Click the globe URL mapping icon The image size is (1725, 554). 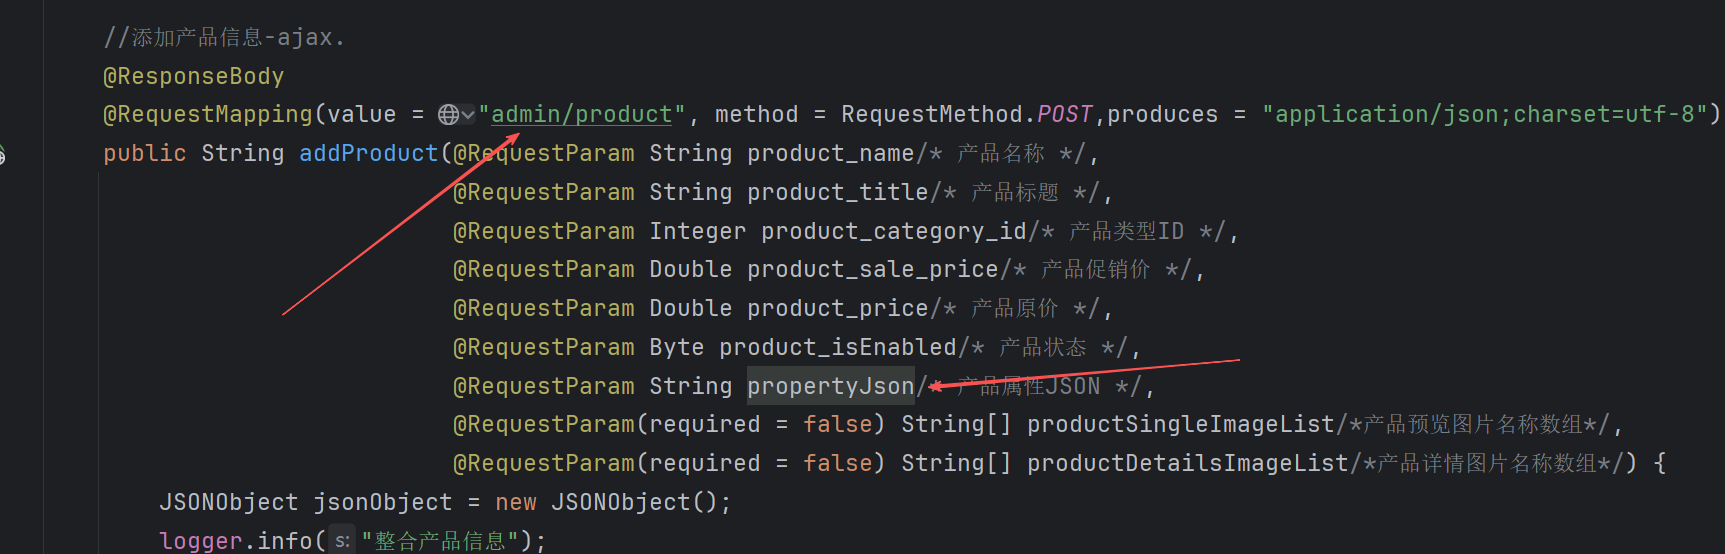448,115
